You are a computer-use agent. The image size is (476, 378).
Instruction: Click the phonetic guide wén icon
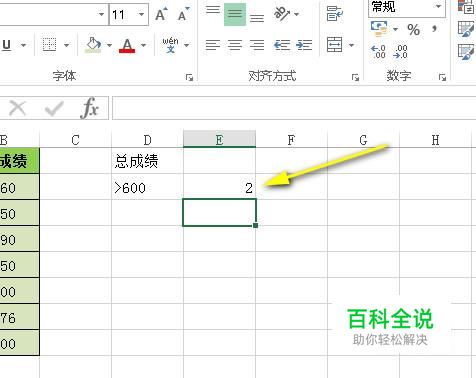170,45
